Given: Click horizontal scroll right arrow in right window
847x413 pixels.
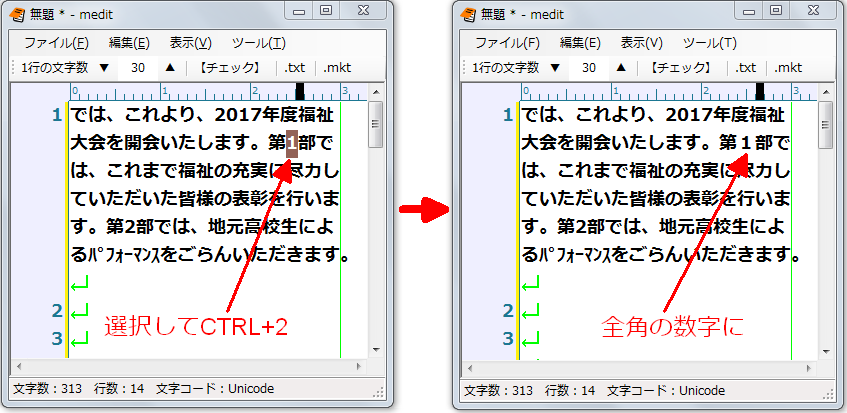Looking at the screenshot, I should [810, 368].
